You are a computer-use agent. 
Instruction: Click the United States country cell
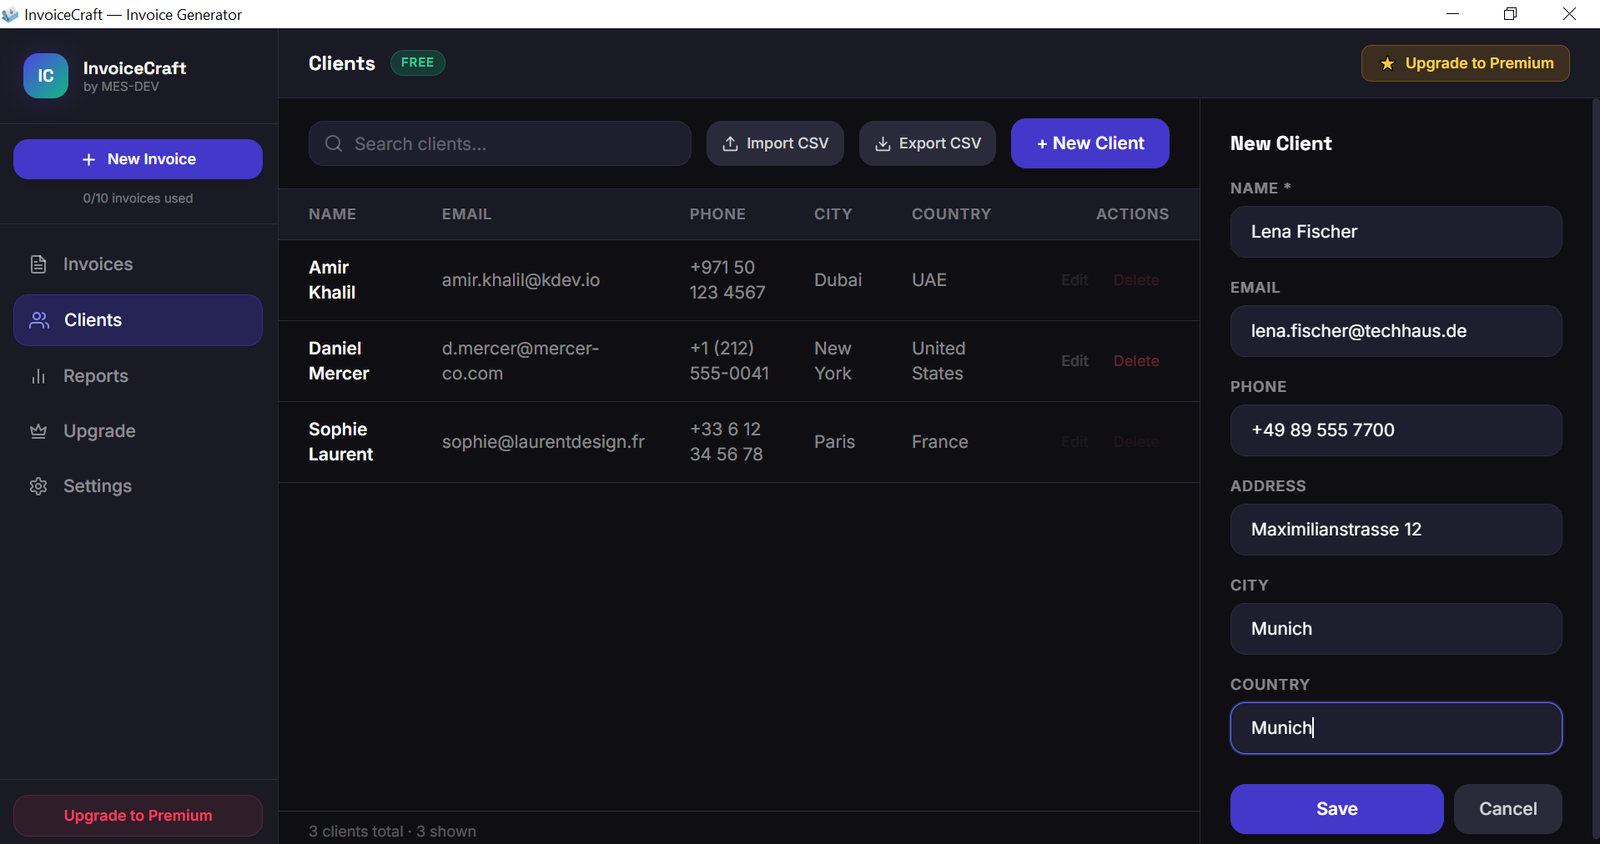pos(939,361)
